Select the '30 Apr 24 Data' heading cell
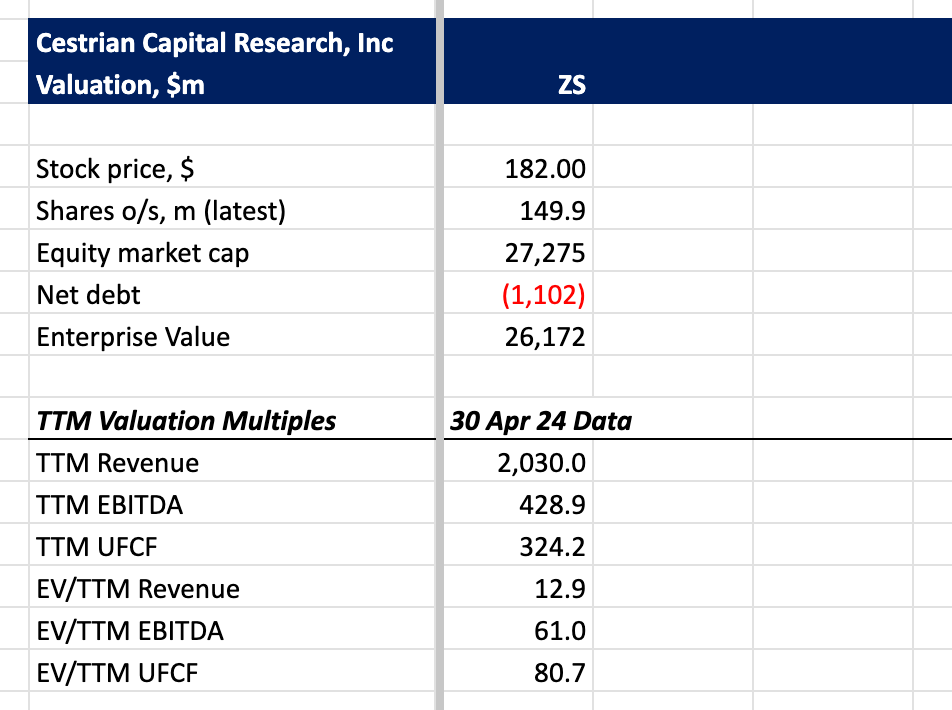Image resolution: width=952 pixels, height=710 pixels. 540,421
